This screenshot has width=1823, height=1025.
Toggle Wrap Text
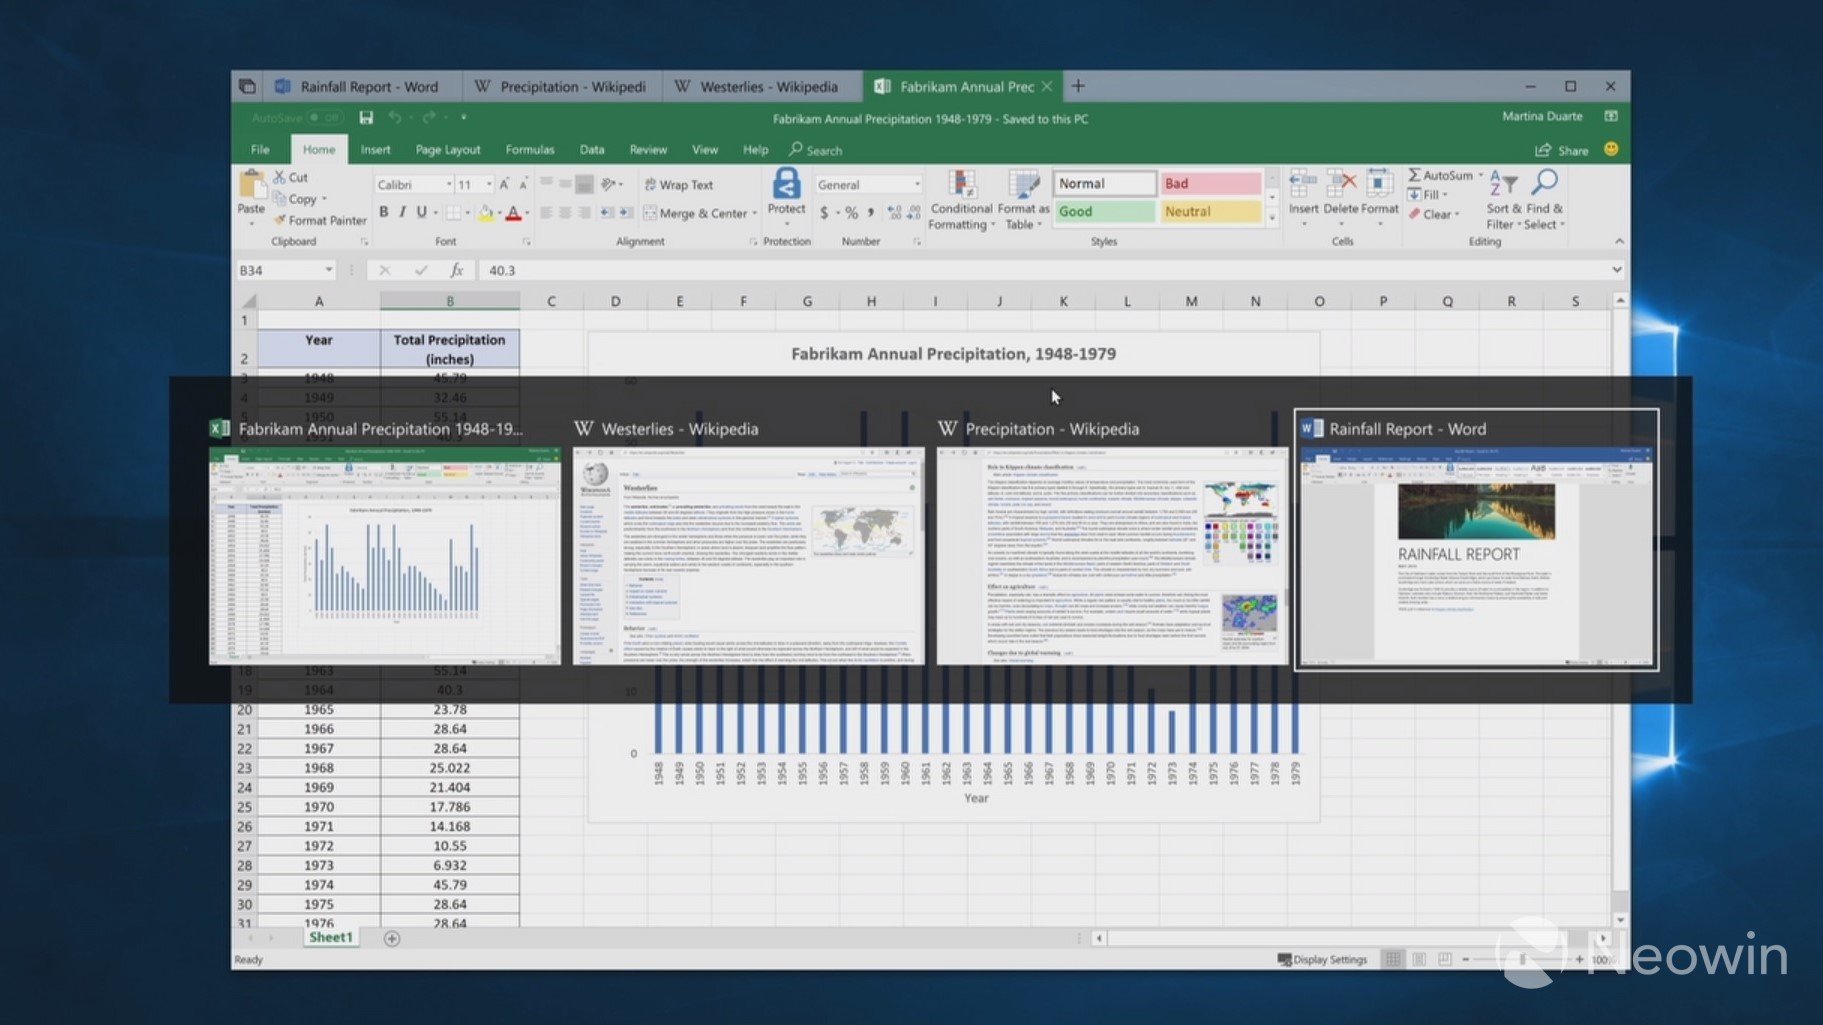[679, 185]
